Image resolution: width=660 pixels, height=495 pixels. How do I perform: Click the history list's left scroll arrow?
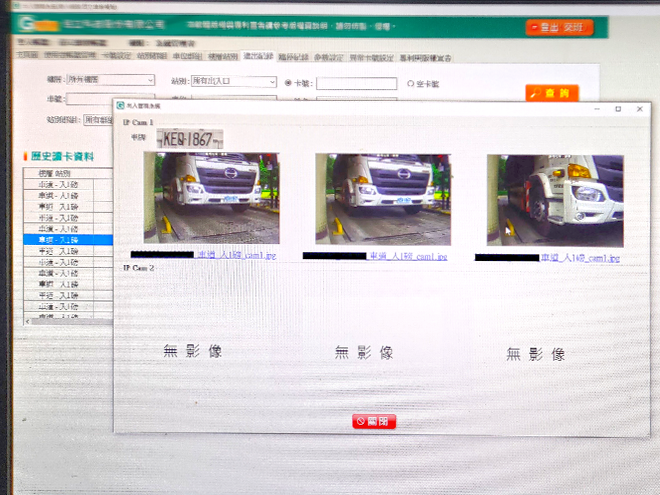click(x=28, y=322)
